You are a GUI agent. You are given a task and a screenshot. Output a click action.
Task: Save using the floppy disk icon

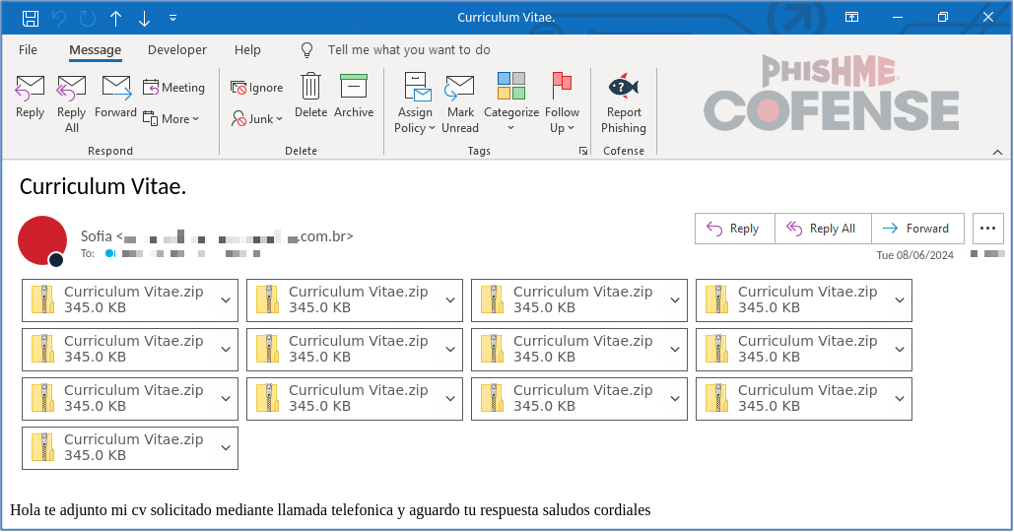point(30,18)
